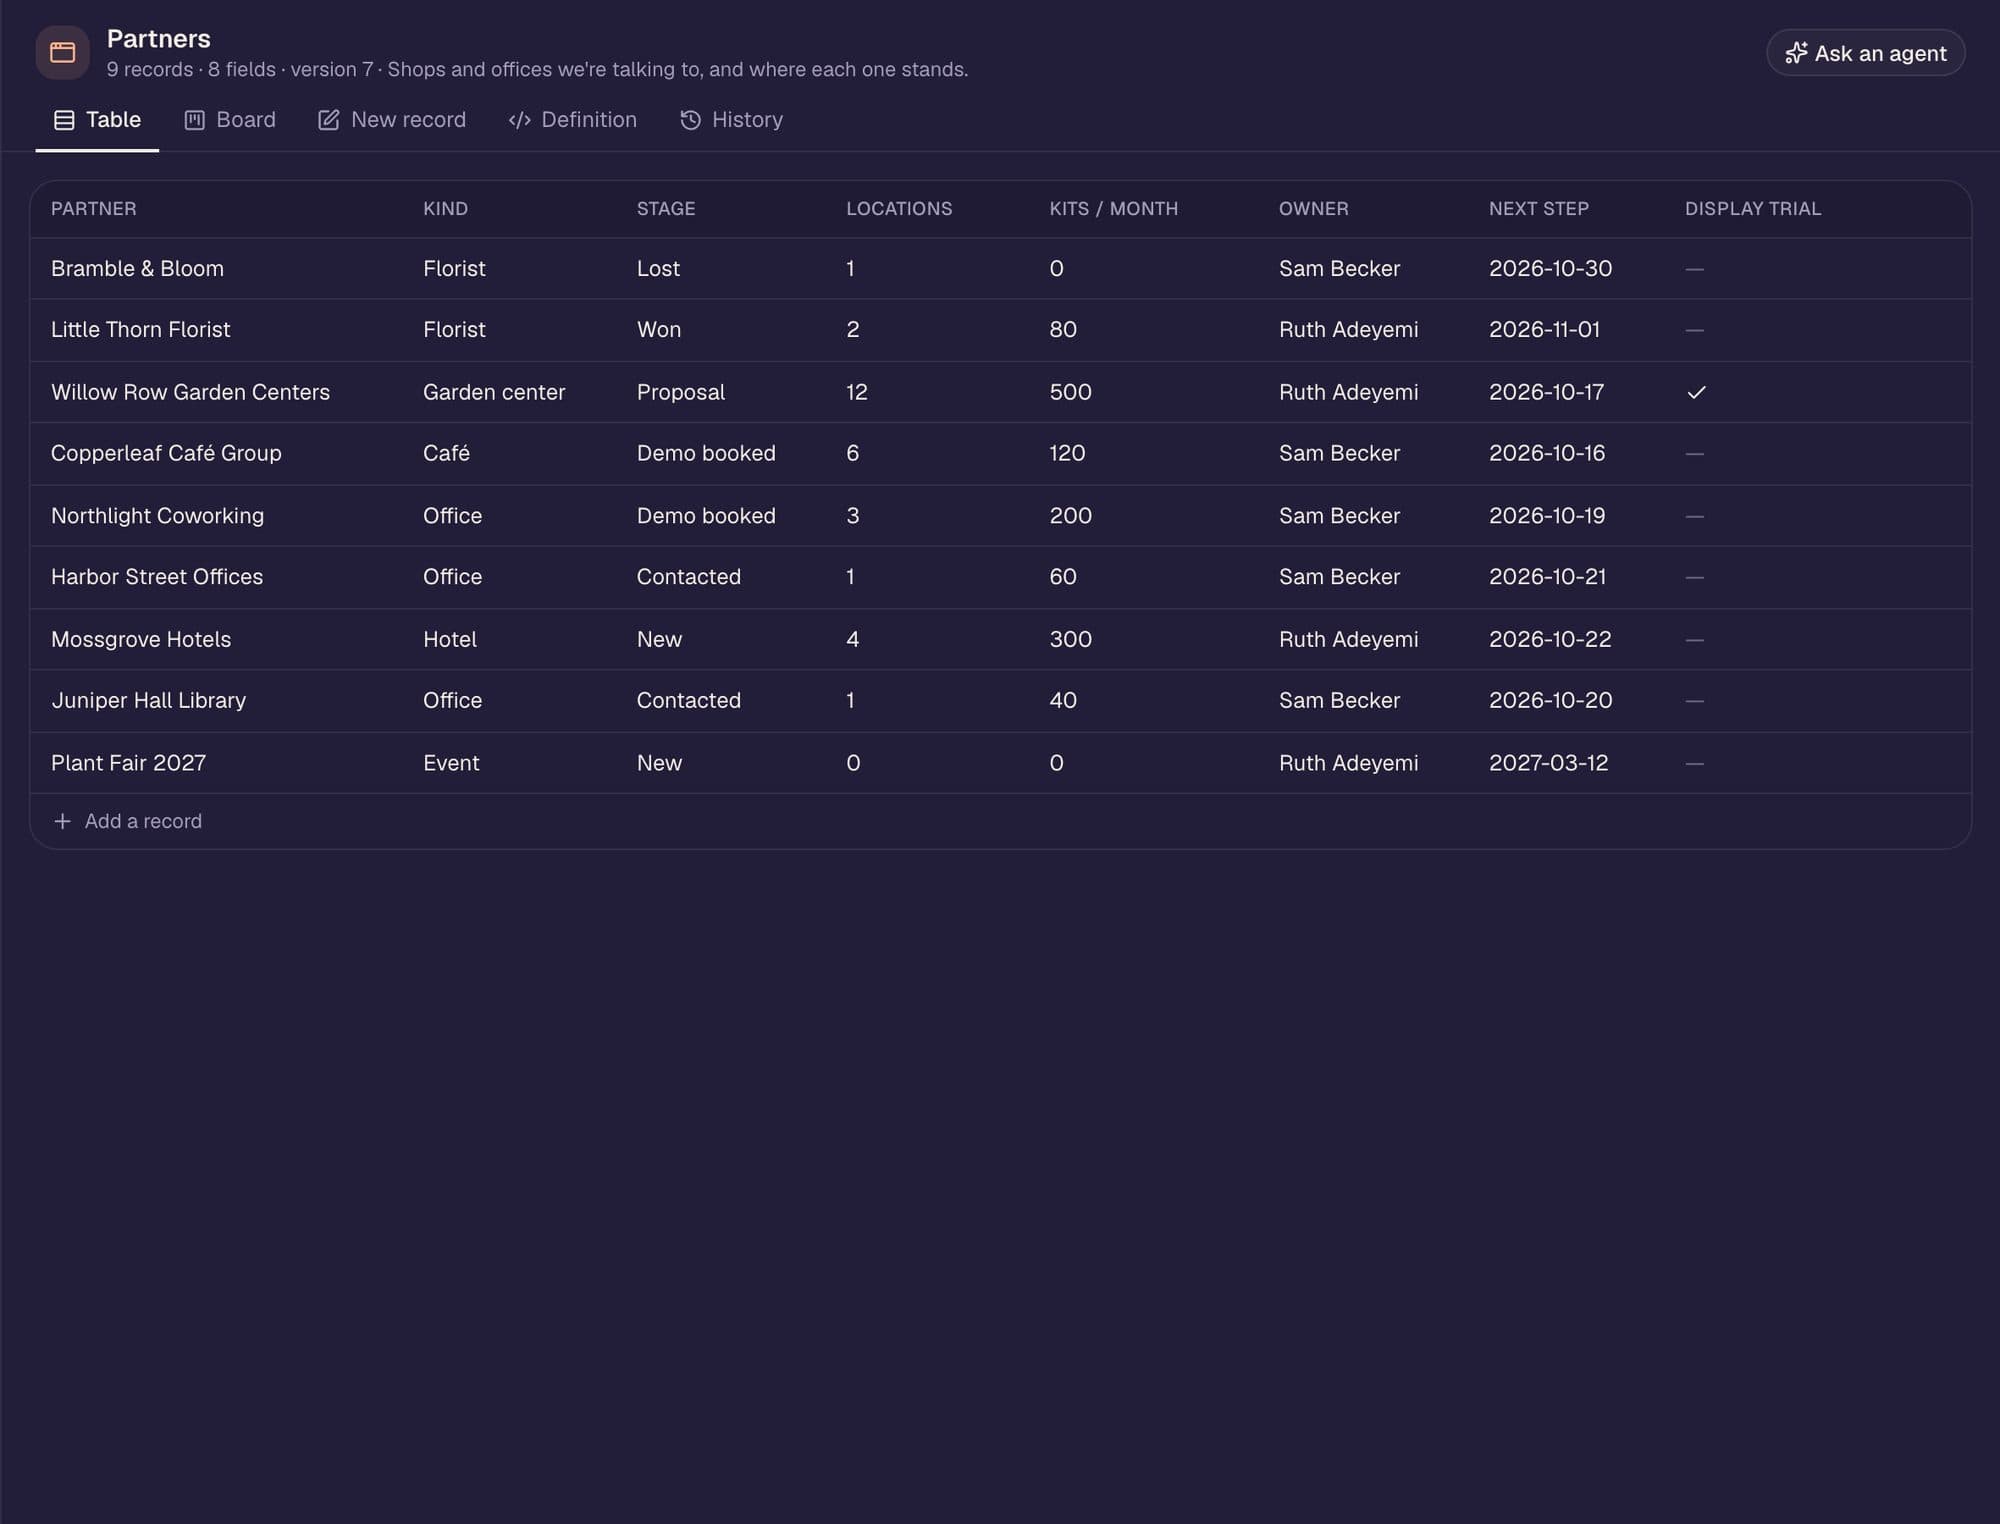
Task: Click the New record pencil icon
Action: click(x=329, y=120)
